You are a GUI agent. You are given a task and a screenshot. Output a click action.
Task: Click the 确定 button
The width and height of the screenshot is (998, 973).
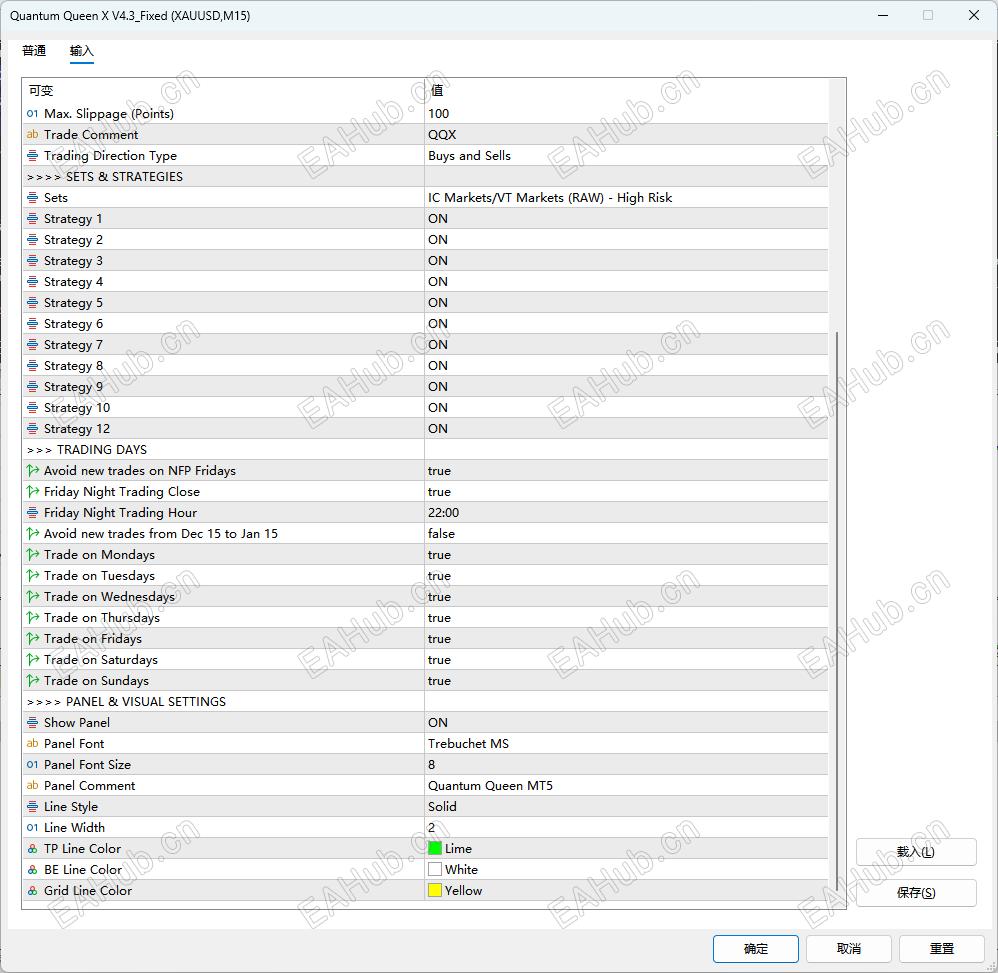(756, 949)
